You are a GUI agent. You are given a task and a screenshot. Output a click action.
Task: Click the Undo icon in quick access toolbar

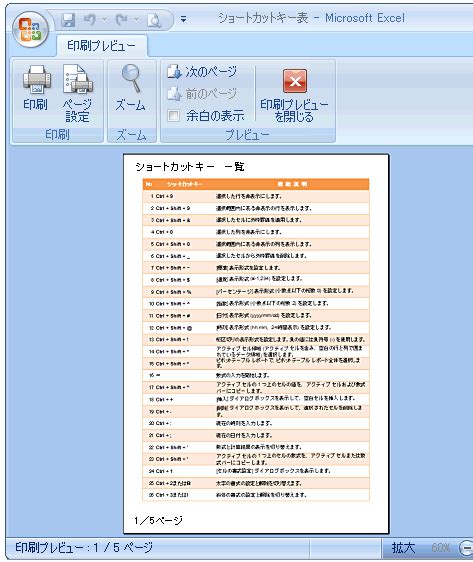90,20
